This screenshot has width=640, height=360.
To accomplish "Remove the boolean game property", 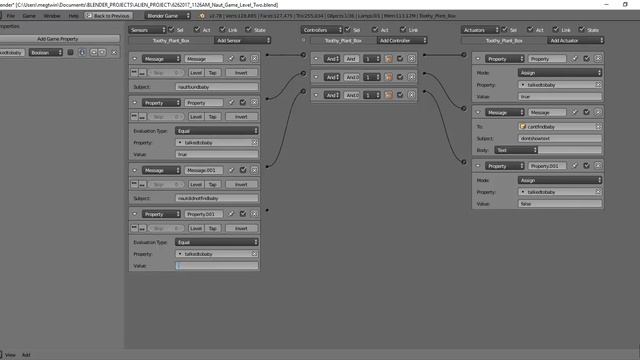I will (114, 52).
